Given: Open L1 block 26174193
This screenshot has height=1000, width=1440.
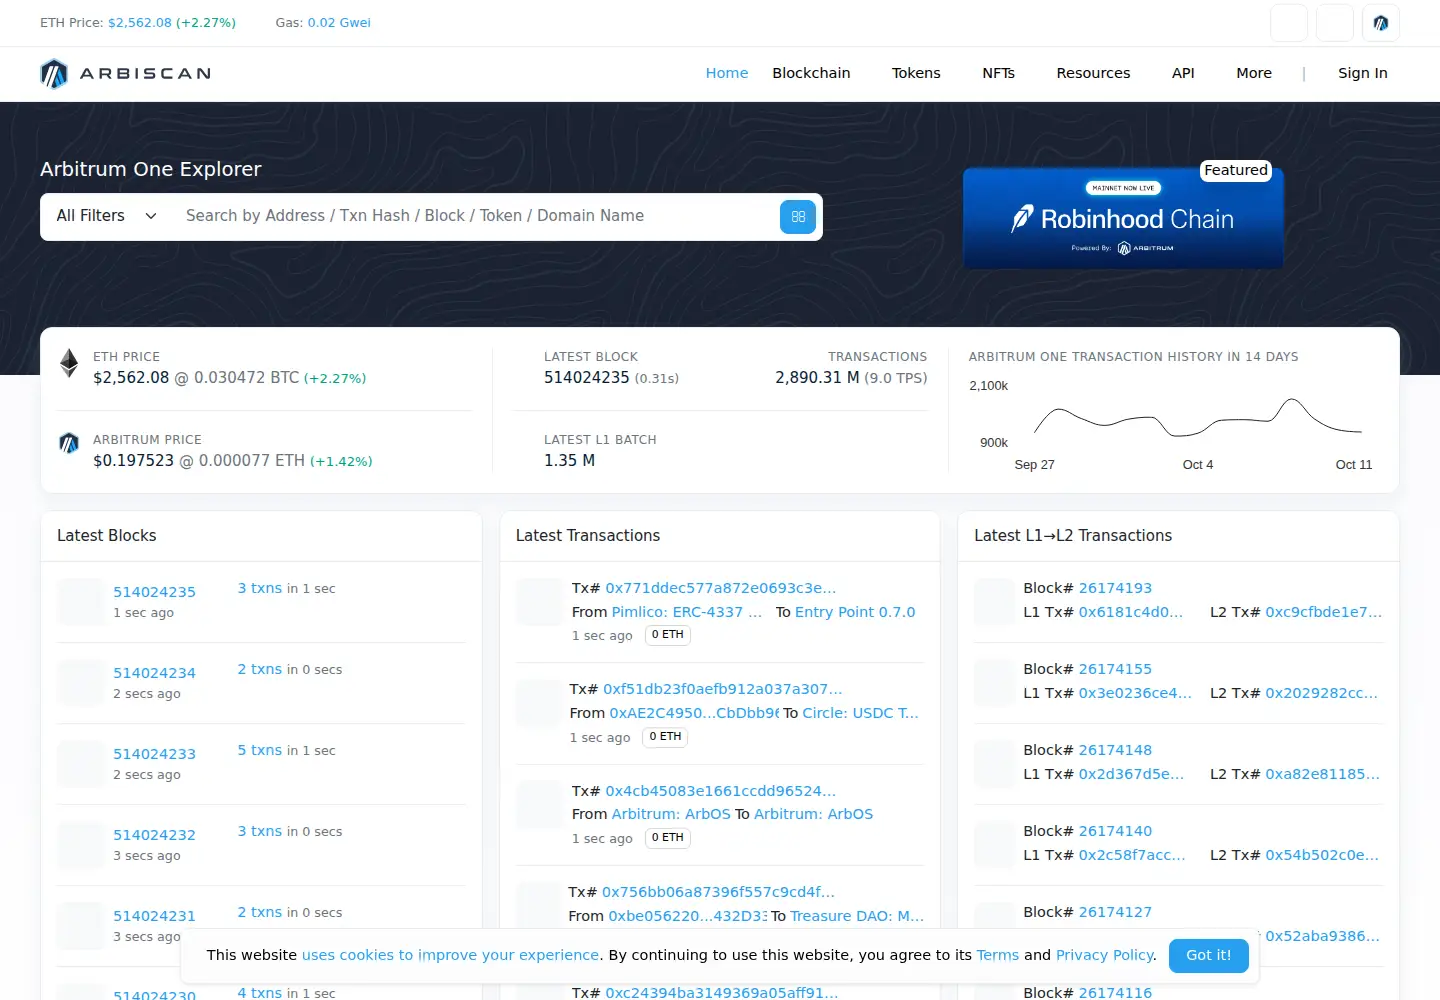Looking at the screenshot, I should [1115, 588].
